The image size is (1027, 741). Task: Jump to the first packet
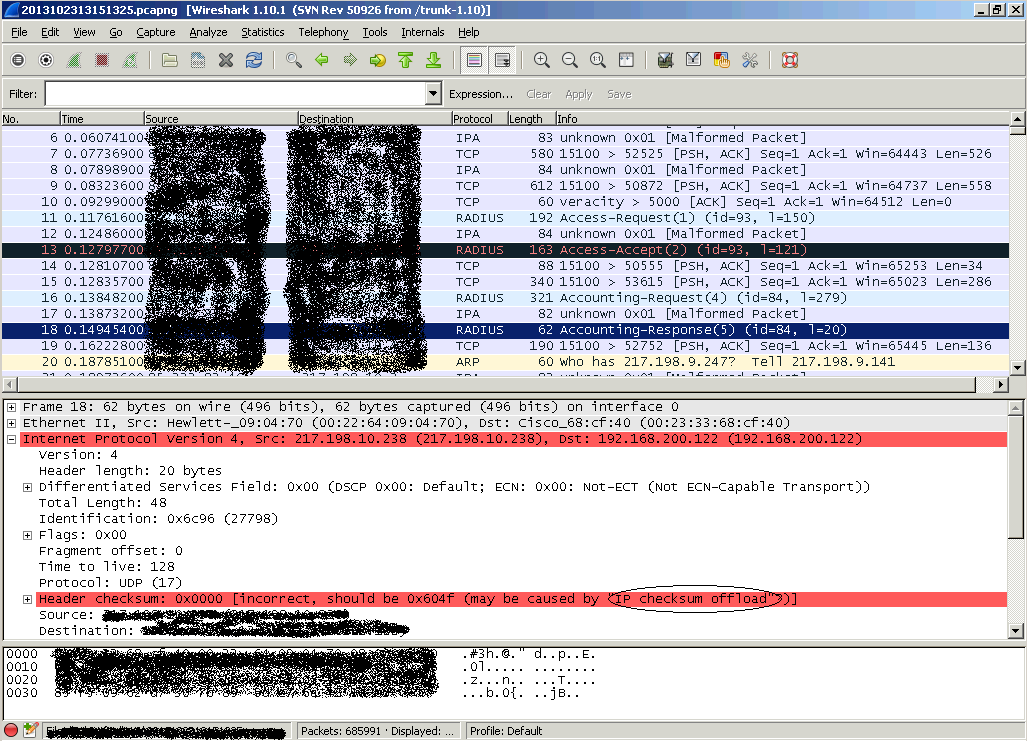click(x=405, y=60)
